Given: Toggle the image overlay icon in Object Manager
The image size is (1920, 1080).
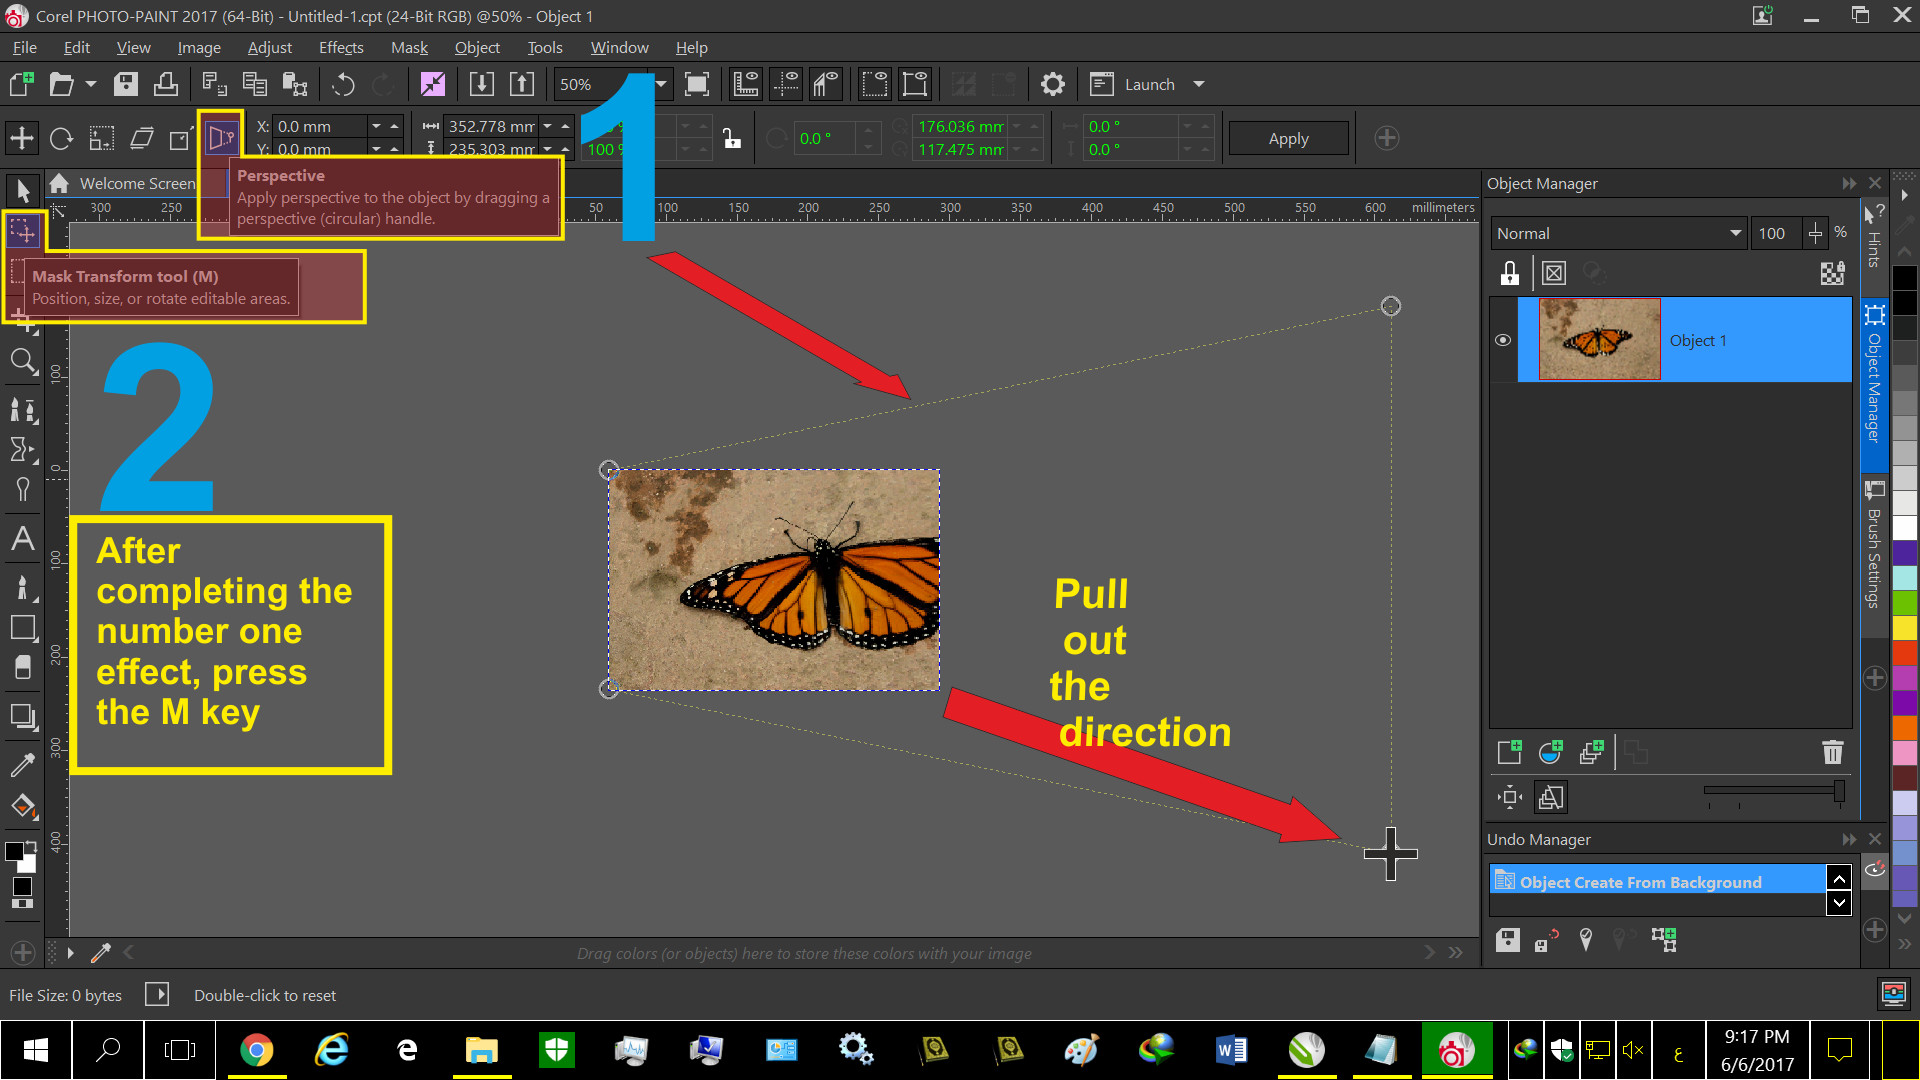Looking at the screenshot, I should [1553, 273].
